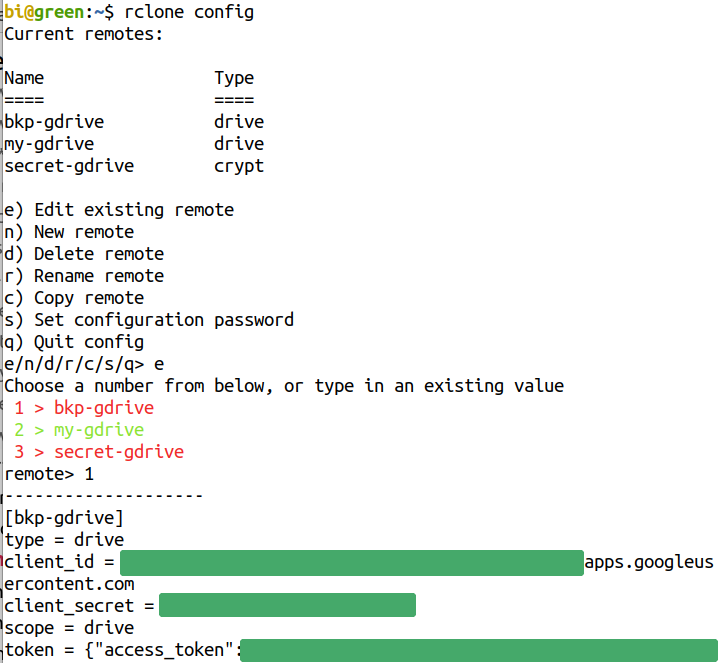The image size is (722, 663).
Task: Click the "e/n/d/r/c/s/q> e" prompt line
Action: click(x=84, y=364)
